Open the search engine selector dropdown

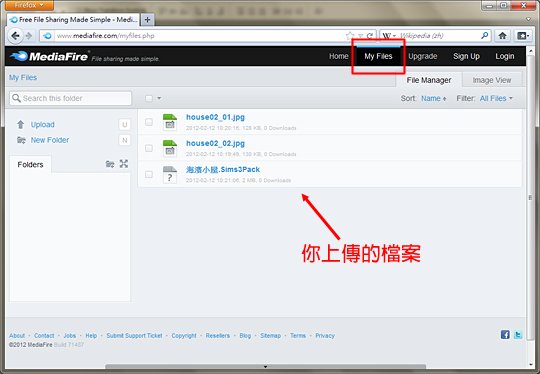pos(389,35)
